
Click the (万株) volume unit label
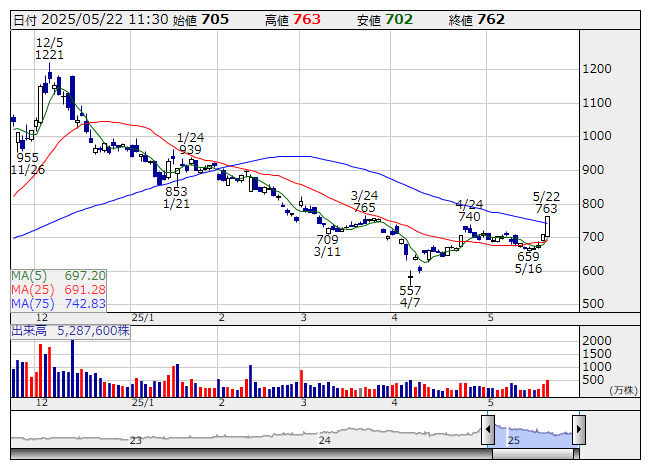pyautogui.click(x=623, y=390)
